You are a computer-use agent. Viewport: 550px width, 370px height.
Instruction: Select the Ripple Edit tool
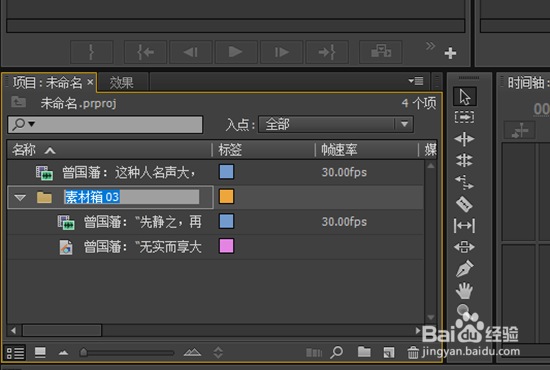pyautogui.click(x=464, y=139)
